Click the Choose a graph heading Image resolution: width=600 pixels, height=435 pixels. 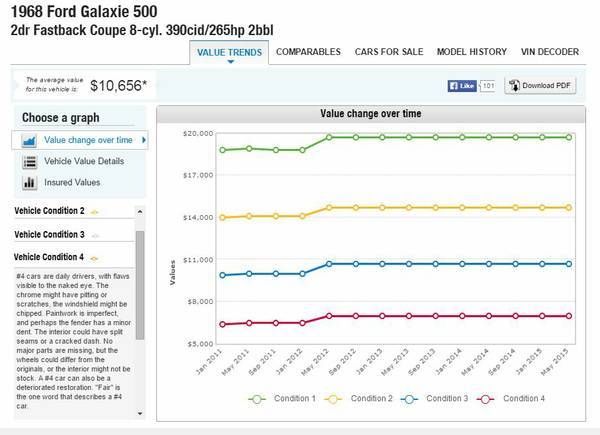pyautogui.click(x=60, y=117)
